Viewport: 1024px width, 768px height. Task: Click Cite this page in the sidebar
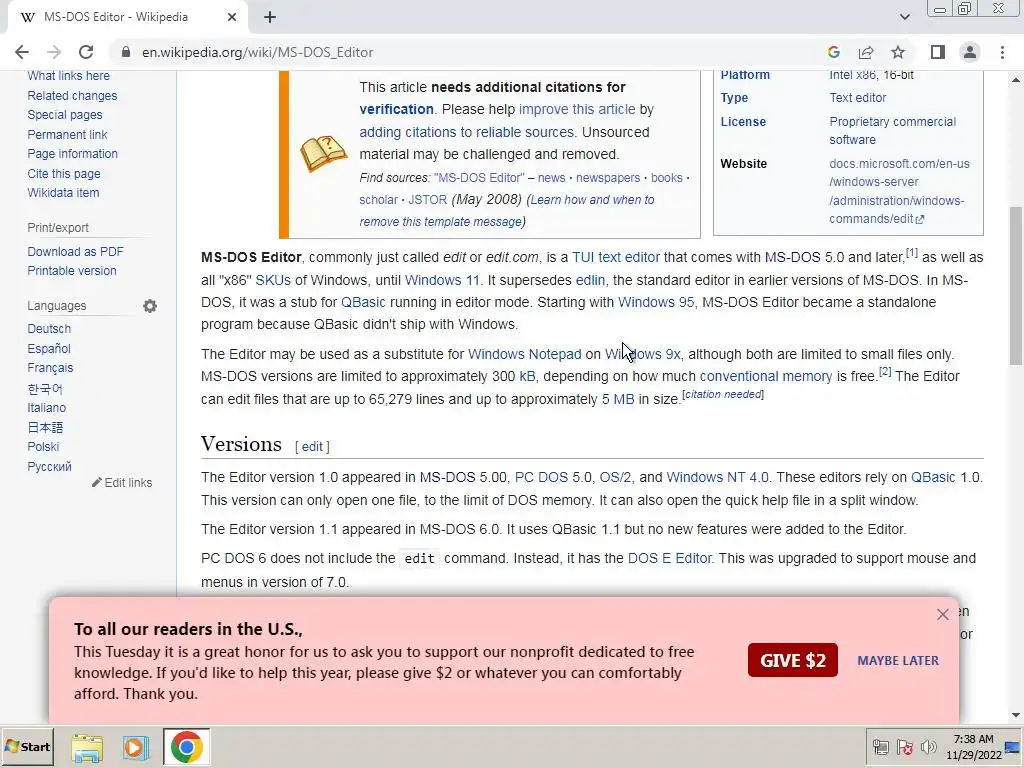pyautogui.click(x=64, y=174)
